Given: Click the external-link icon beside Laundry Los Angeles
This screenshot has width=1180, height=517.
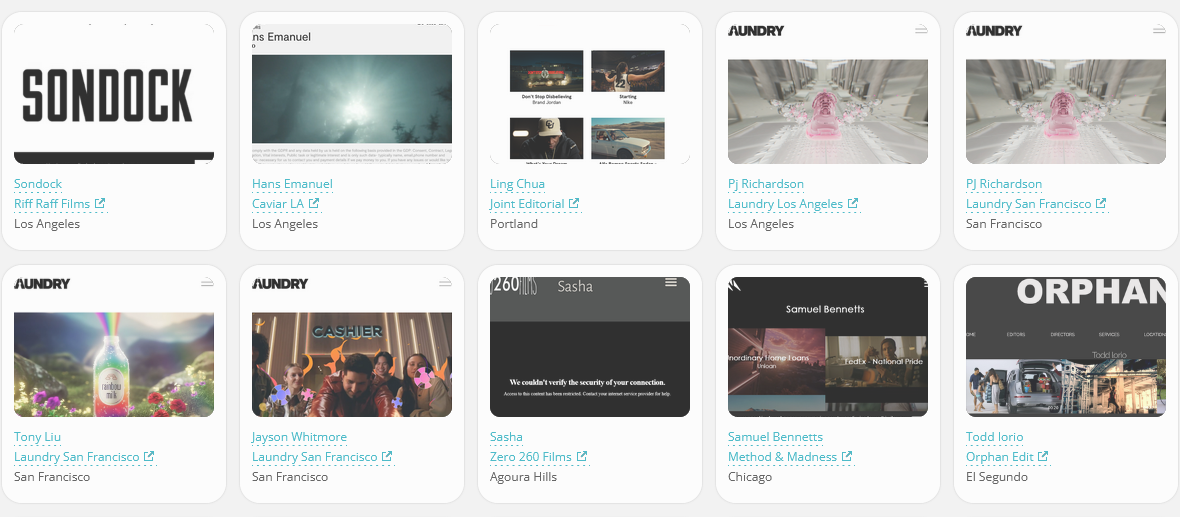Looking at the screenshot, I should click(x=853, y=204).
